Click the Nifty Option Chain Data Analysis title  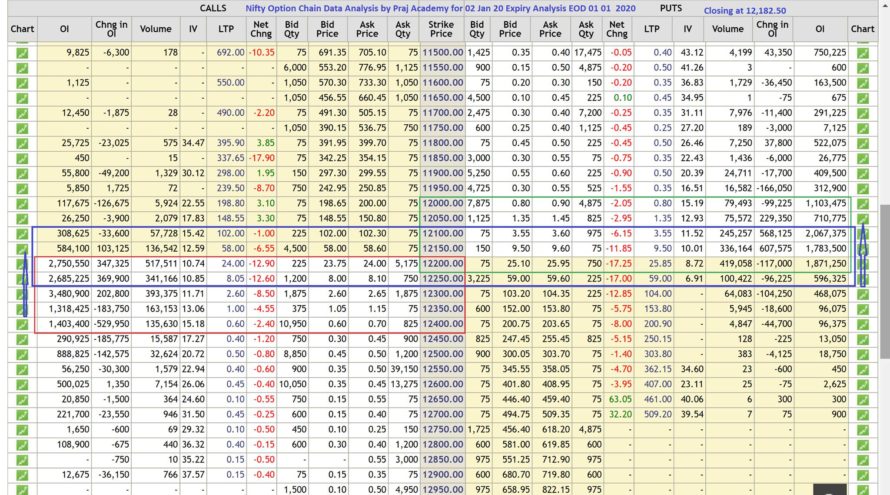pyautogui.click(x=440, y=9)
